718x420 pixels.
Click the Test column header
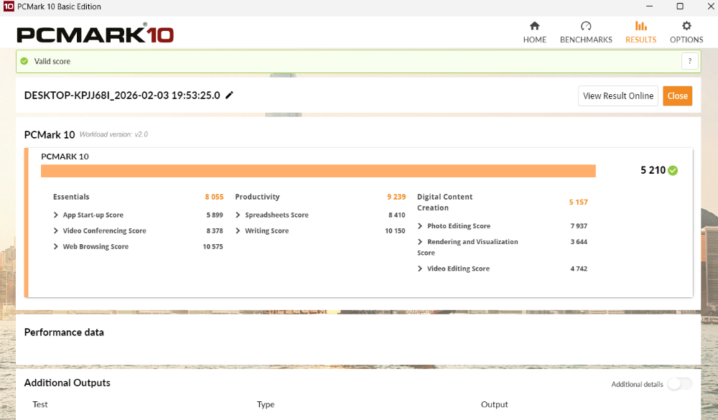click(x=40, y=404)
